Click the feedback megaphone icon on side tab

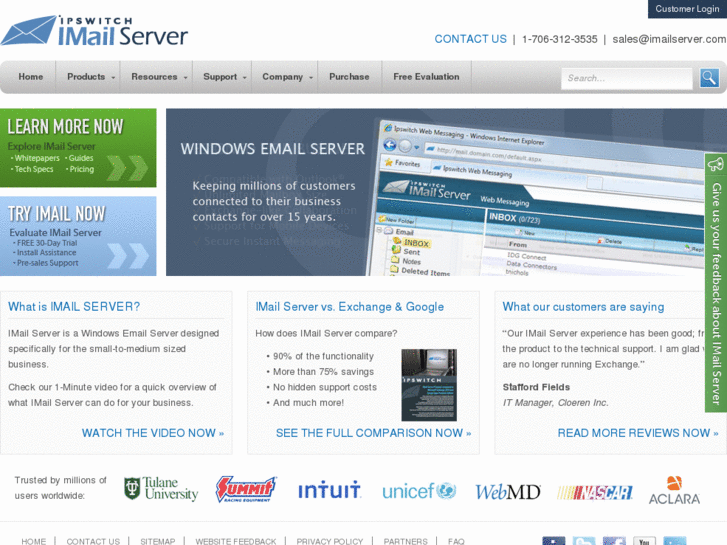715,164
